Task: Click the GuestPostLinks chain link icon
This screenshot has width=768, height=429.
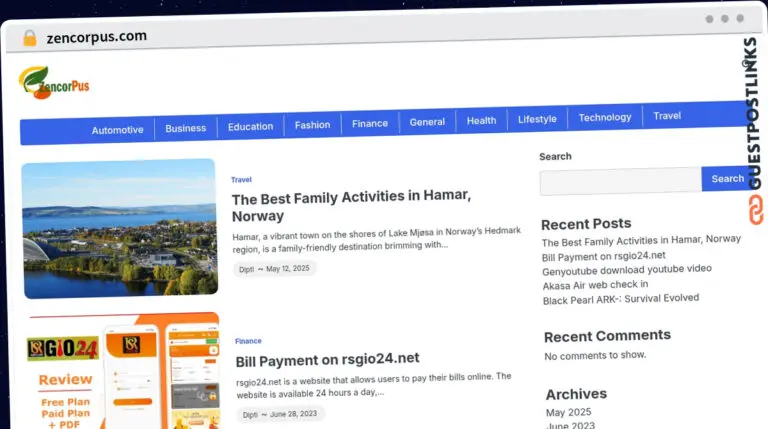Action: pyautogui.click(x=755, y=210)
